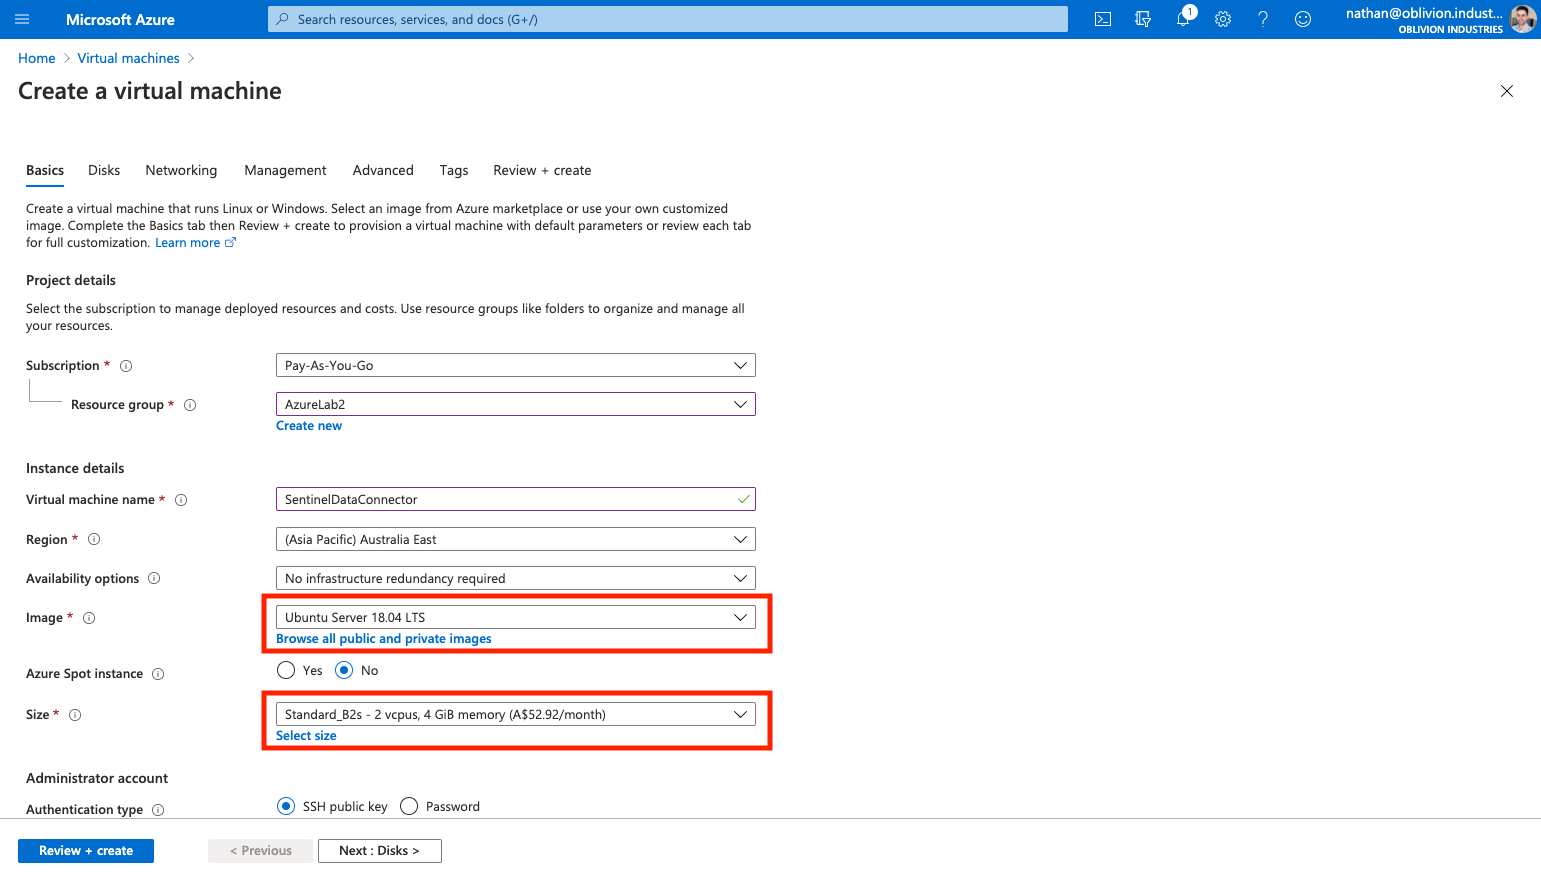1541x887 pixels.
Task: Switch to the Networking tab
Action: (x=181, y=170)
